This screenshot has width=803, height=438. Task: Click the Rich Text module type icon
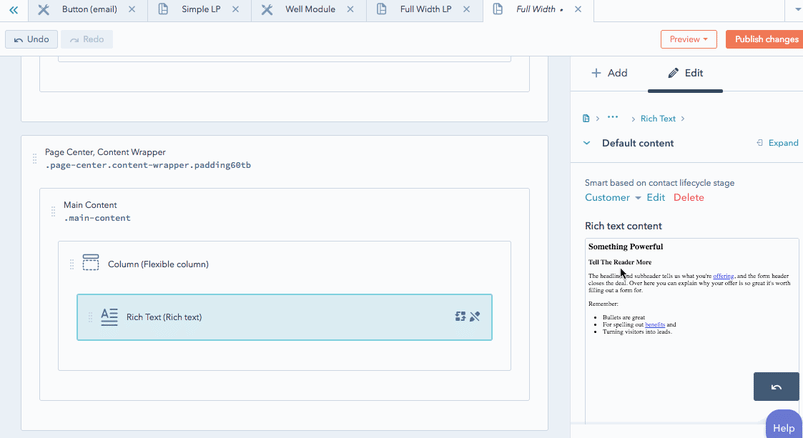pos(109,317)
